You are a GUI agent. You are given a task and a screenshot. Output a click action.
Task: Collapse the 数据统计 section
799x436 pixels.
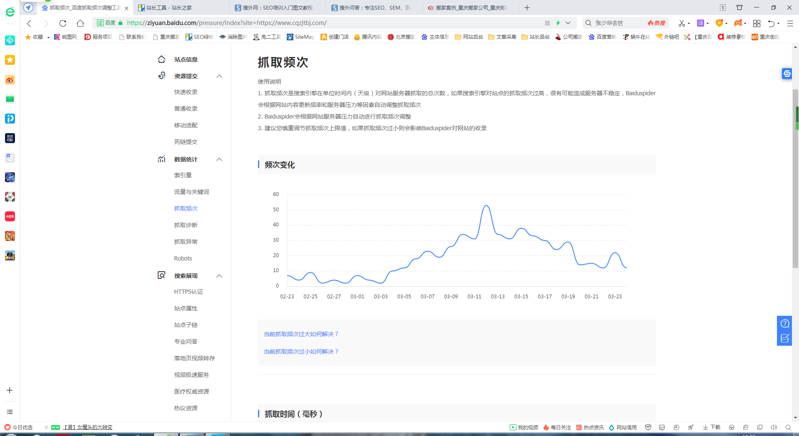pos(219,159)
